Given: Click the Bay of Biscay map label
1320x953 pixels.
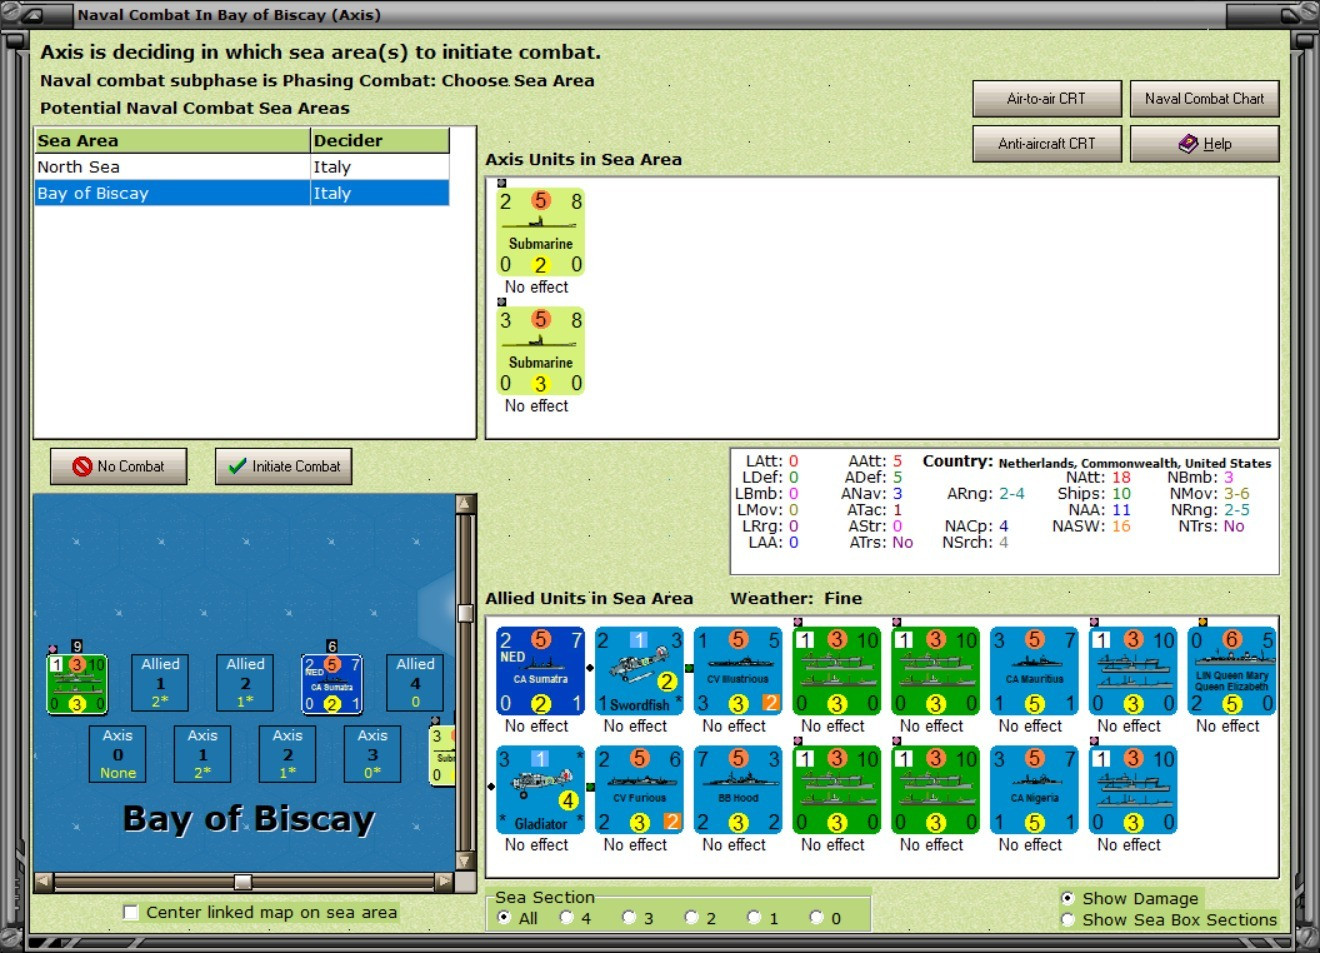Looking at the screenshot, I should tap(248, 819).
